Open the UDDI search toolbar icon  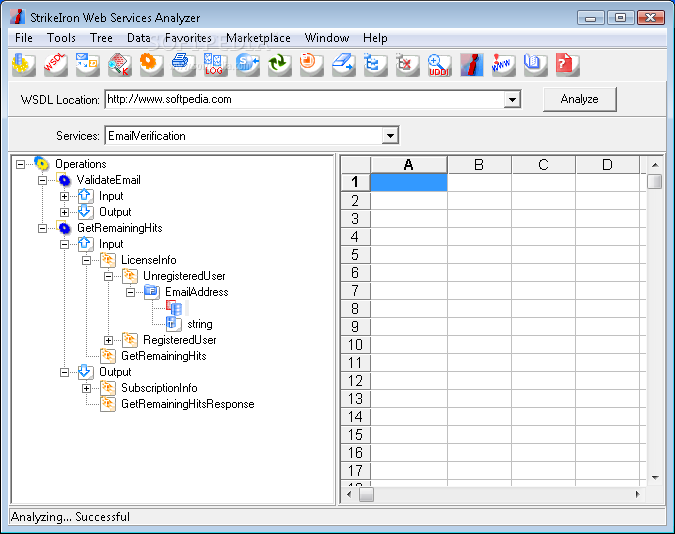coord(439,65)
